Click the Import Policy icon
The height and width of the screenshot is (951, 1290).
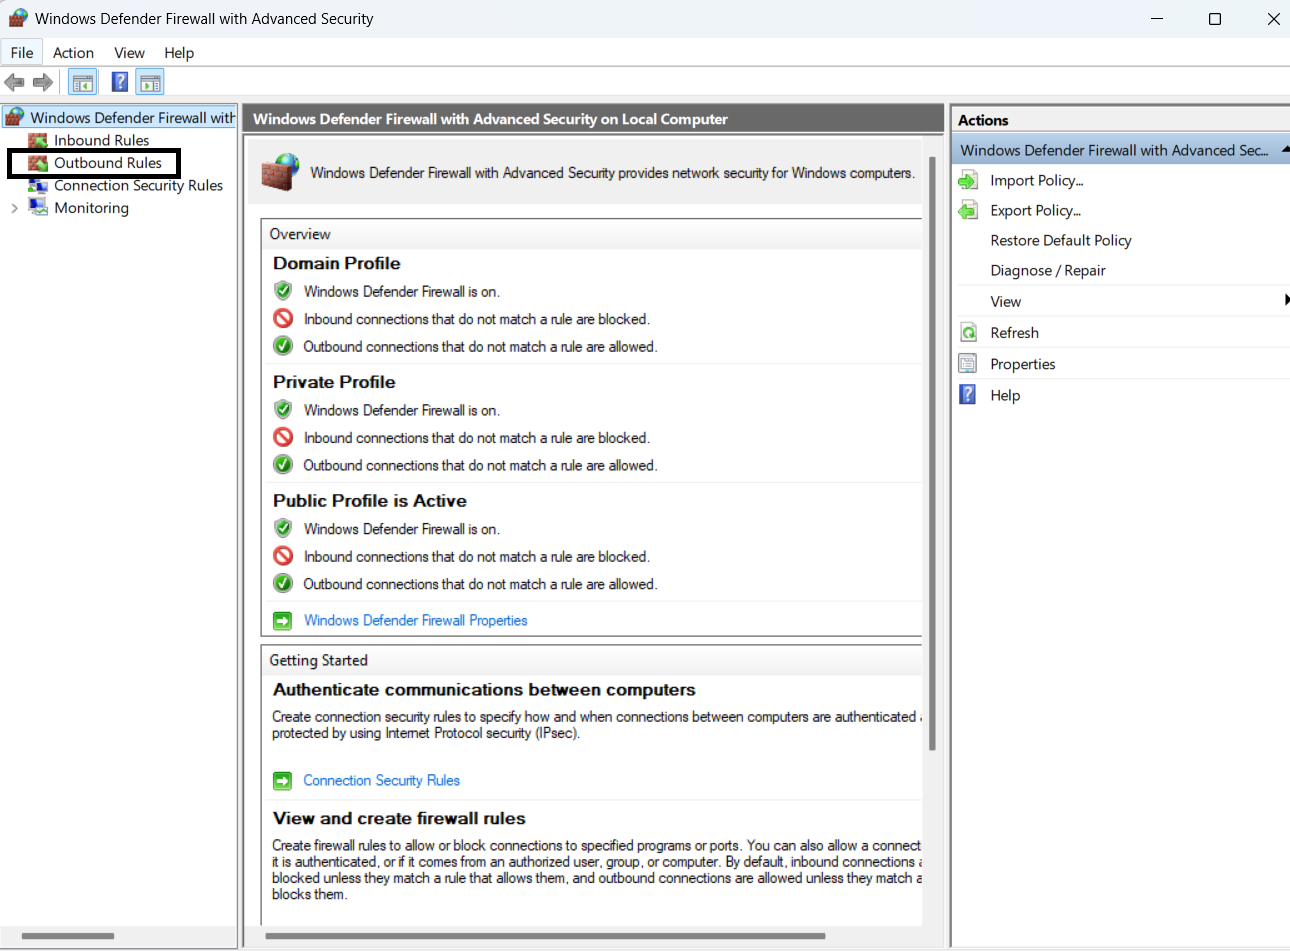968,180
